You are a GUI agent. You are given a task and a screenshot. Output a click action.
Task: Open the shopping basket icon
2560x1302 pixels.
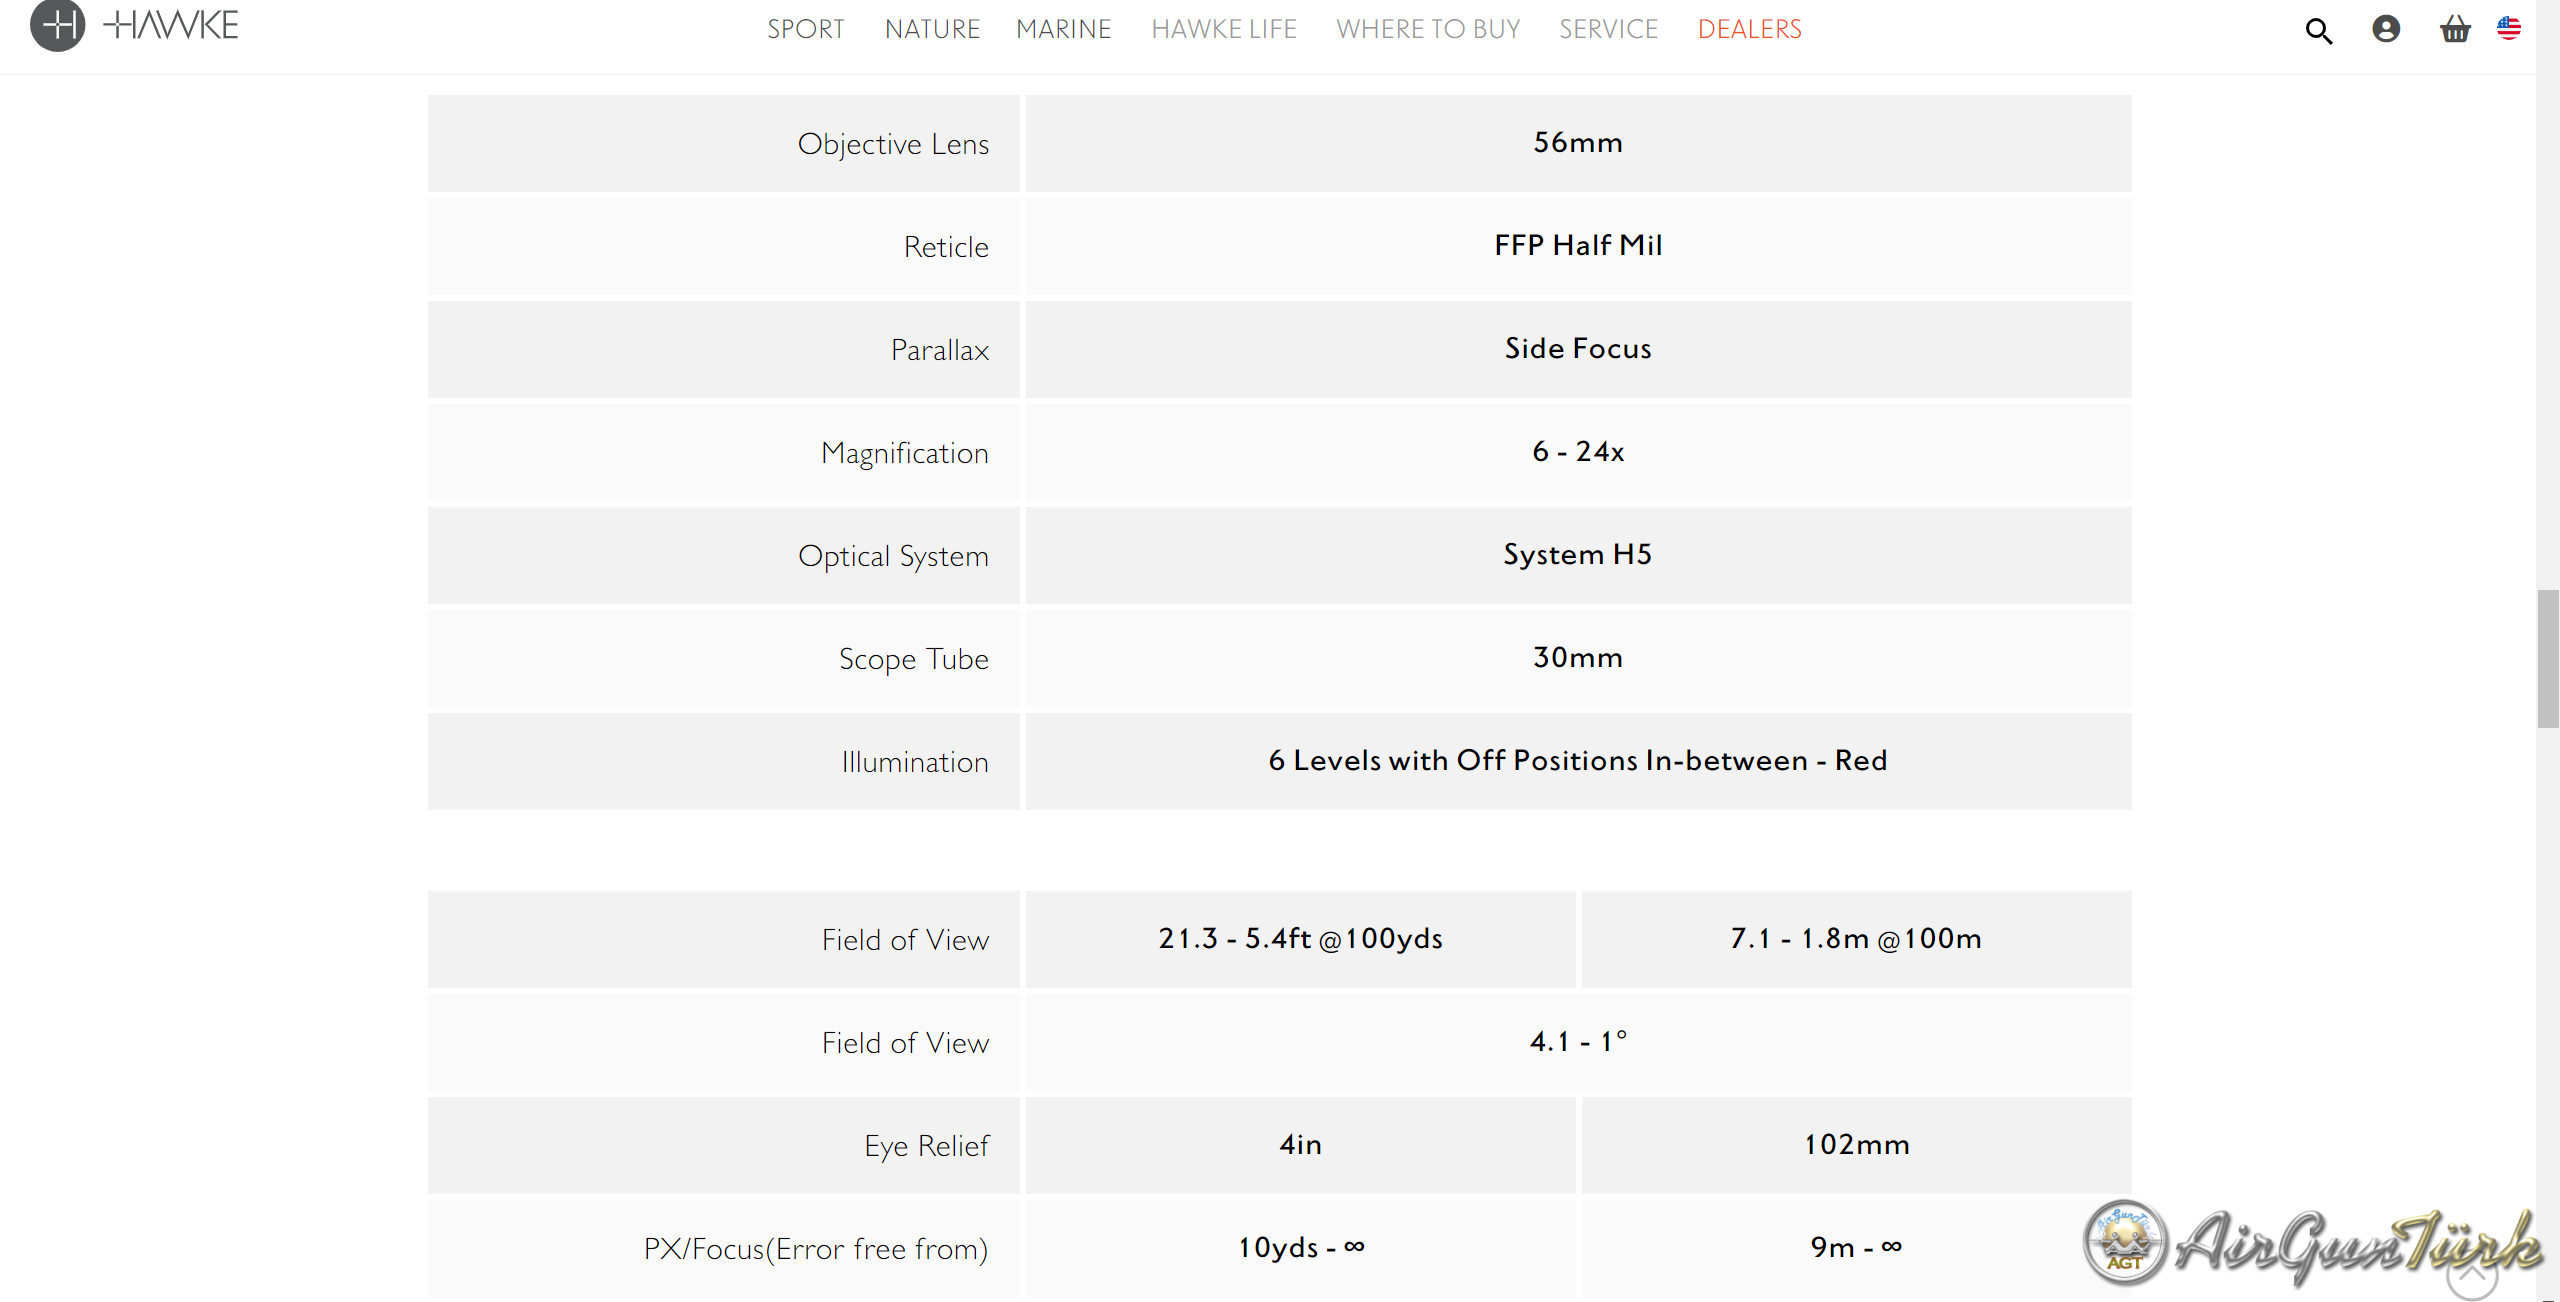click(2454, 29)
